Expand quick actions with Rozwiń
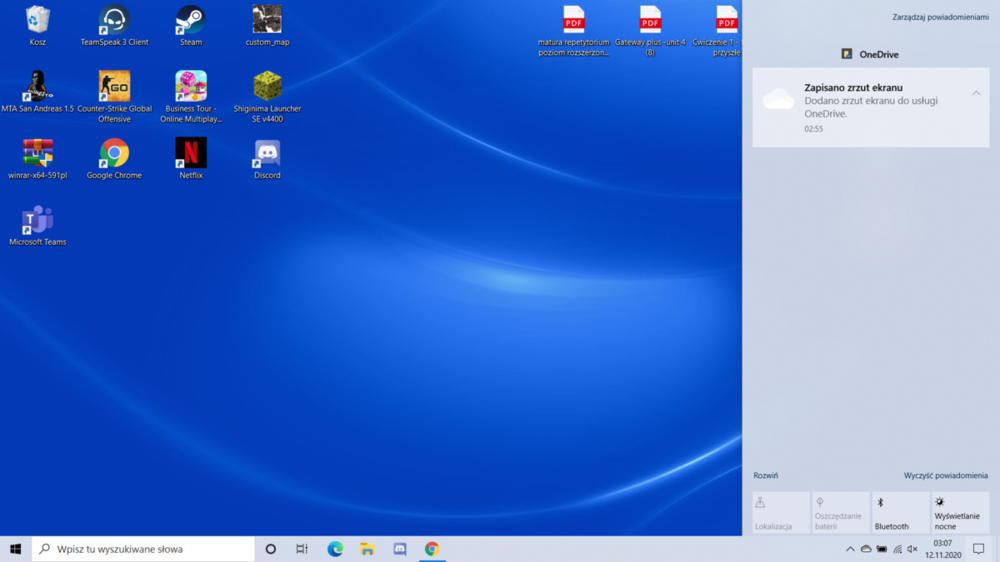 (765, 475)
